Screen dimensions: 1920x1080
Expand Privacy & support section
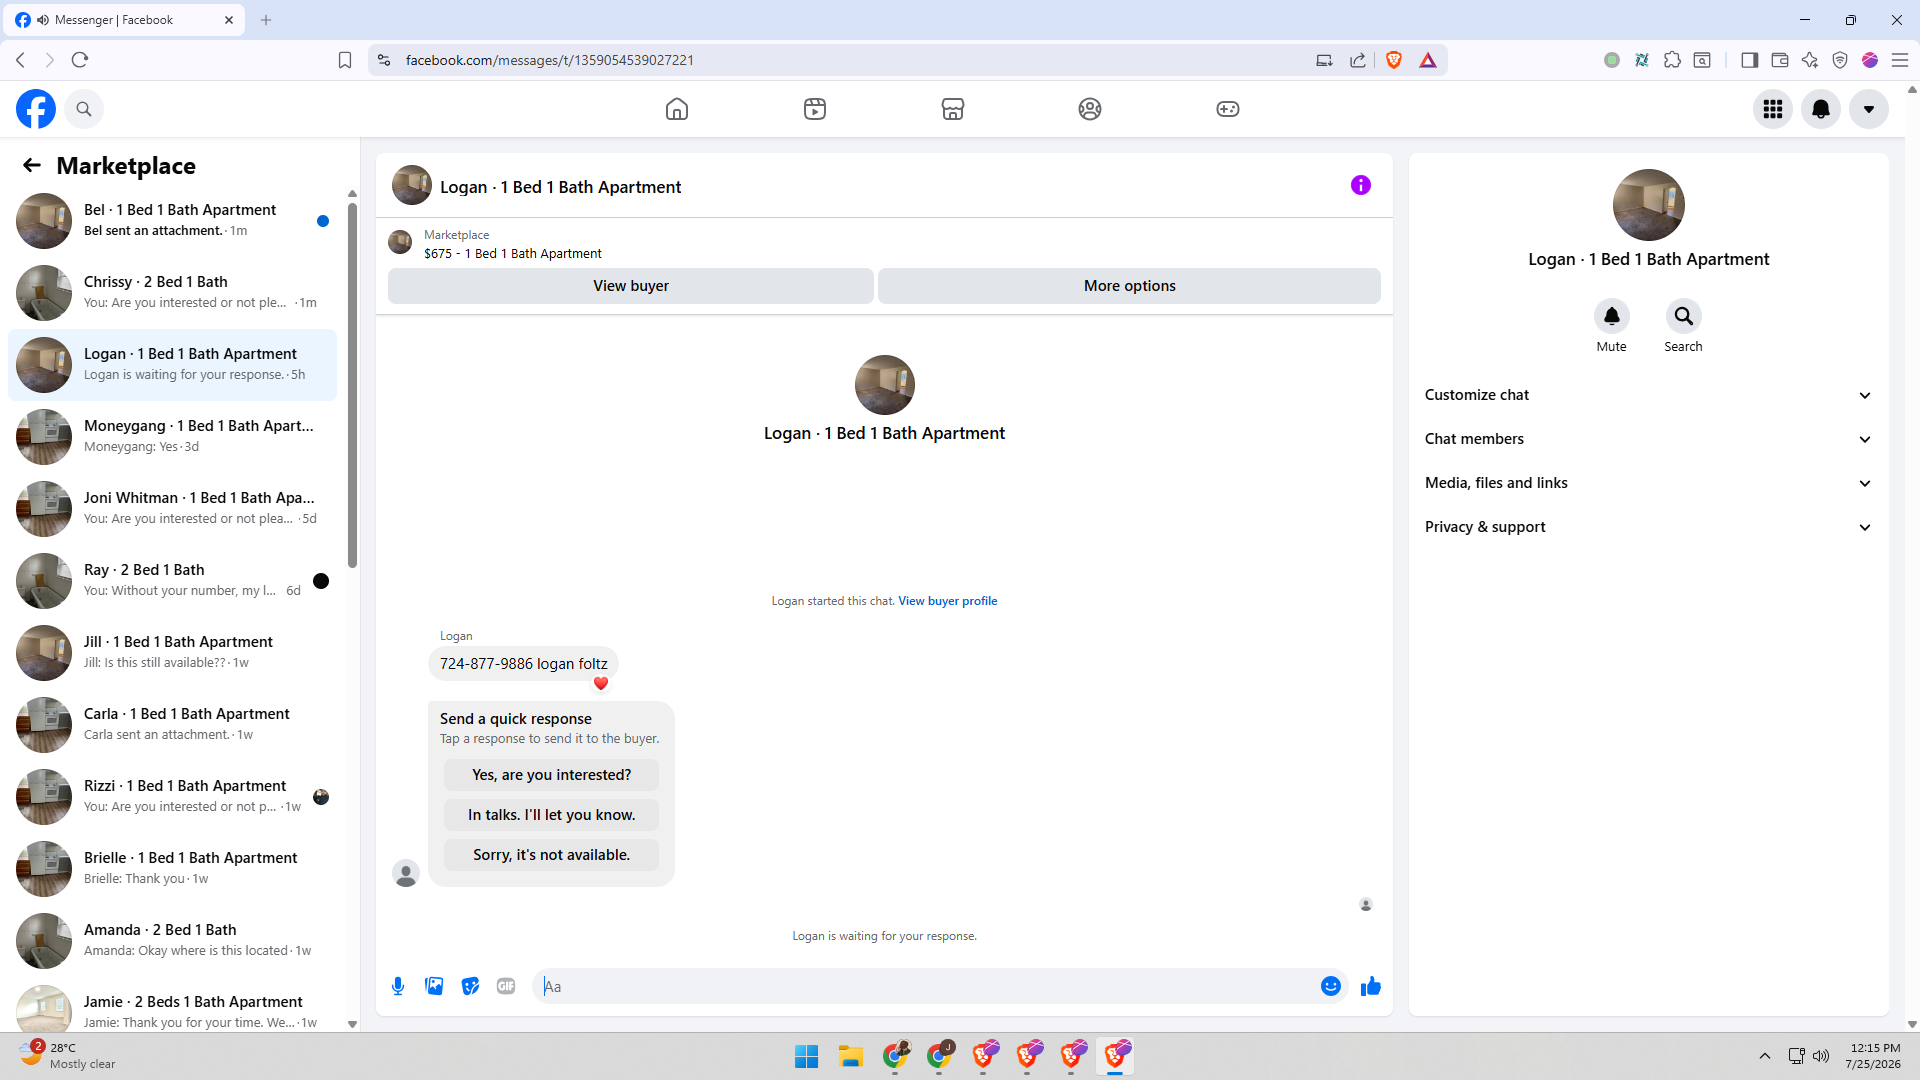click(x=1649, y=527)
